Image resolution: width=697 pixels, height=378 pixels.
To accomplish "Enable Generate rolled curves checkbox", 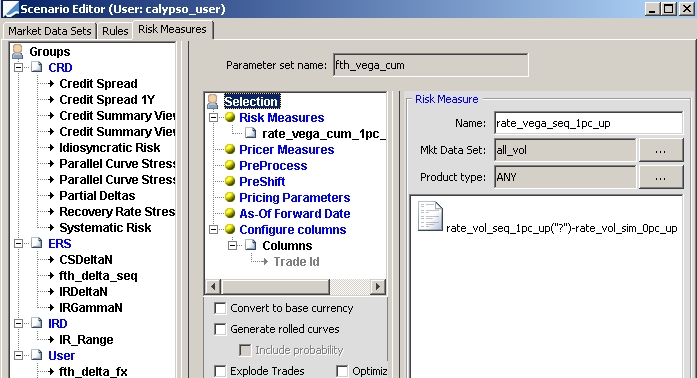I will tap(220, 329).
